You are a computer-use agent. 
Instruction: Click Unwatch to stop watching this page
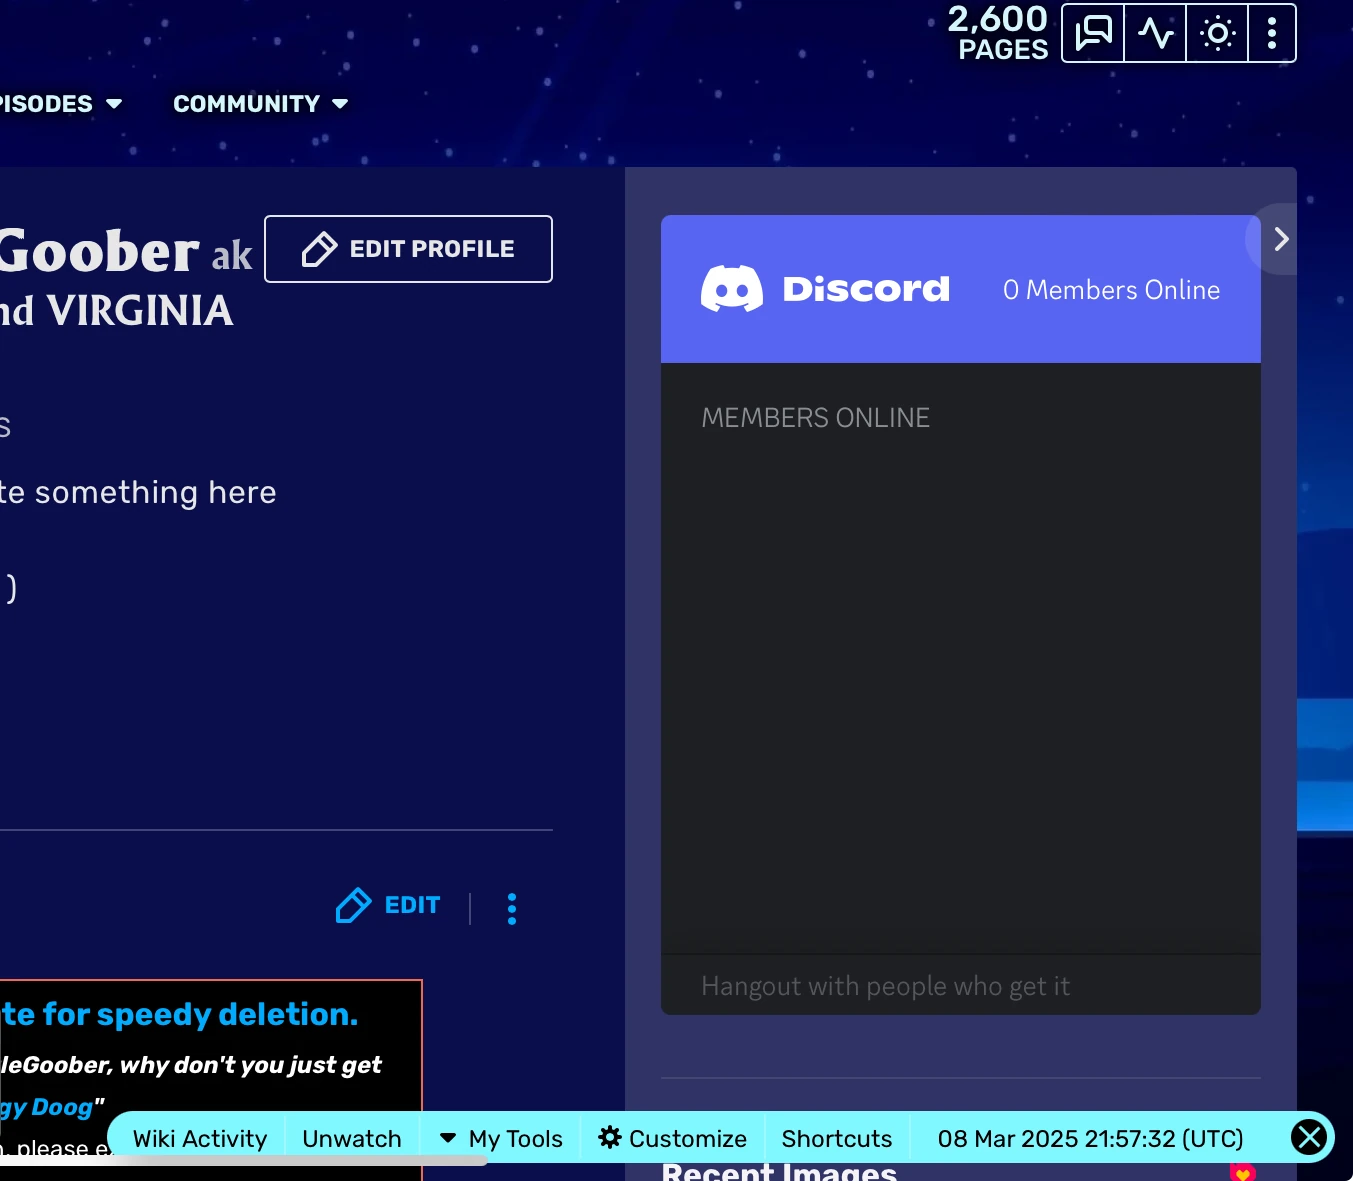coord(352,1138)
